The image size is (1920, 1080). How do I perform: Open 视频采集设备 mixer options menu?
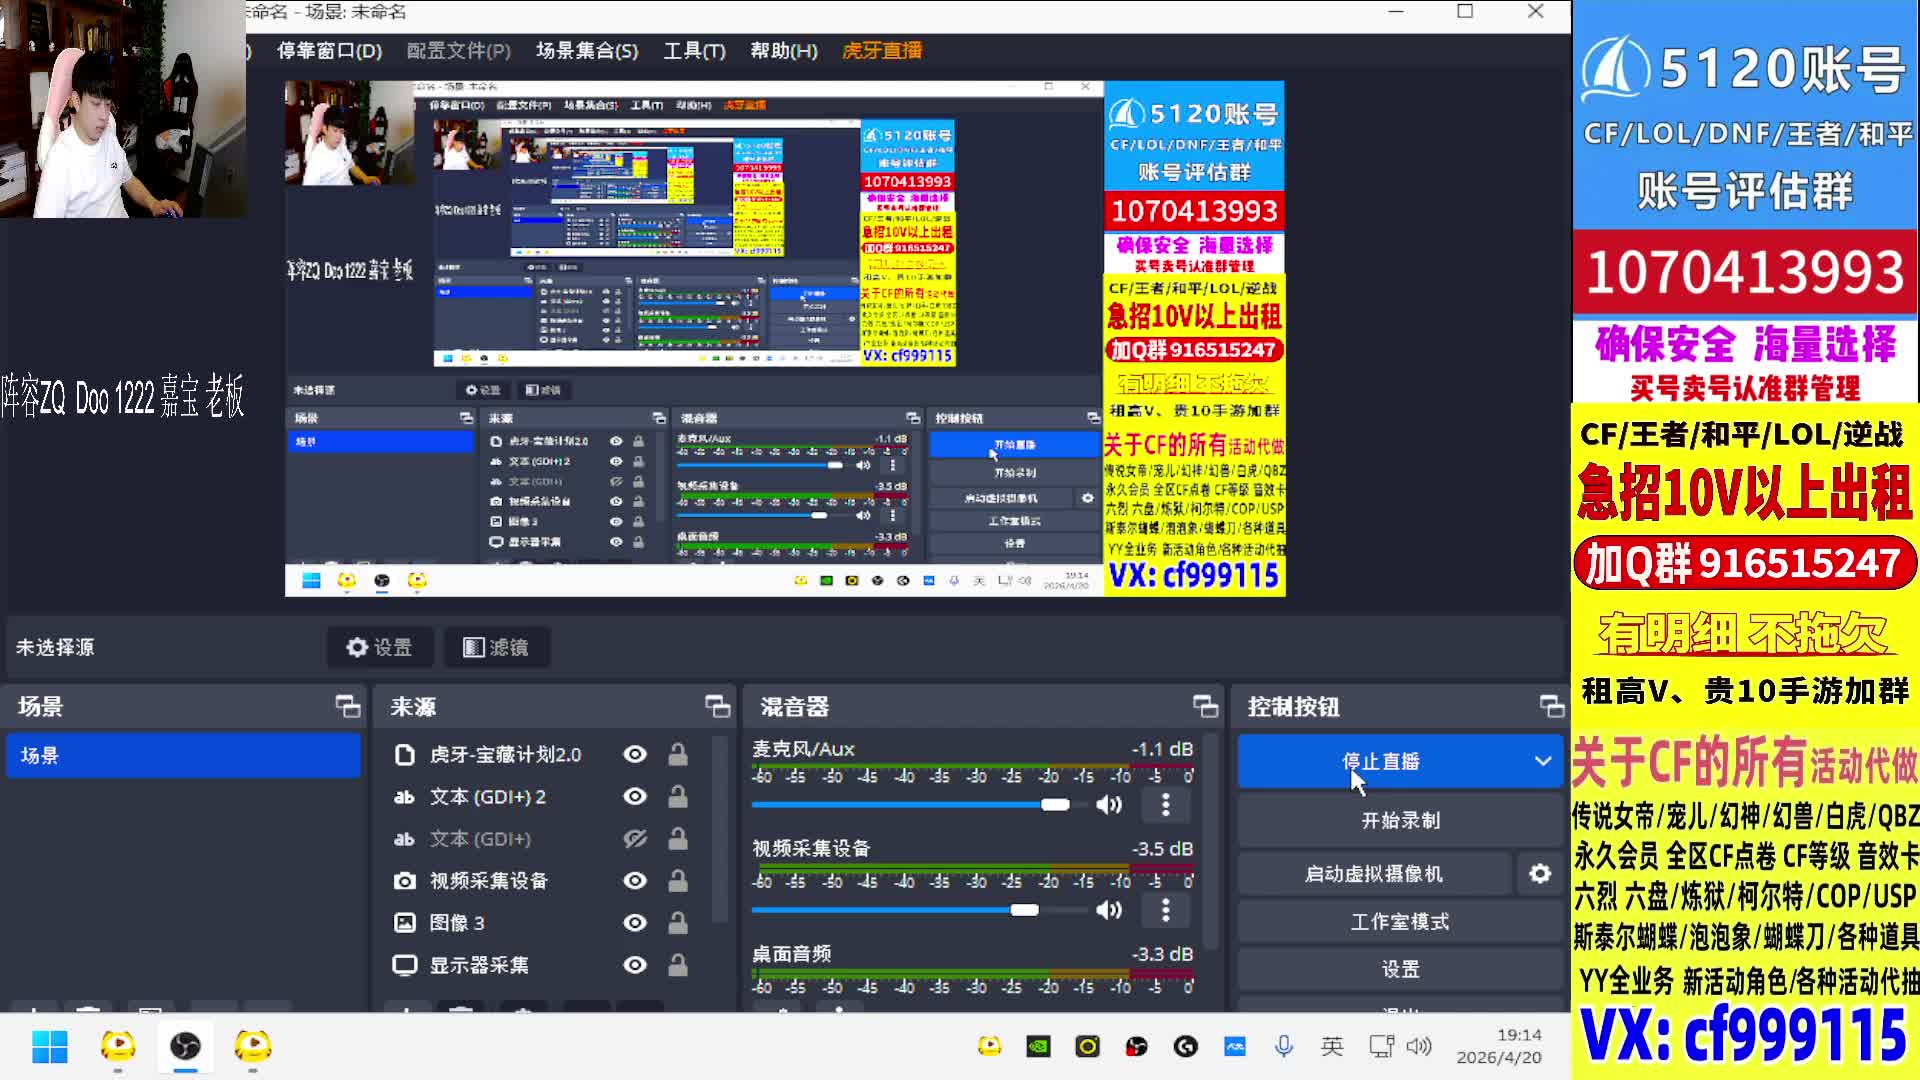pos(1165,910)
